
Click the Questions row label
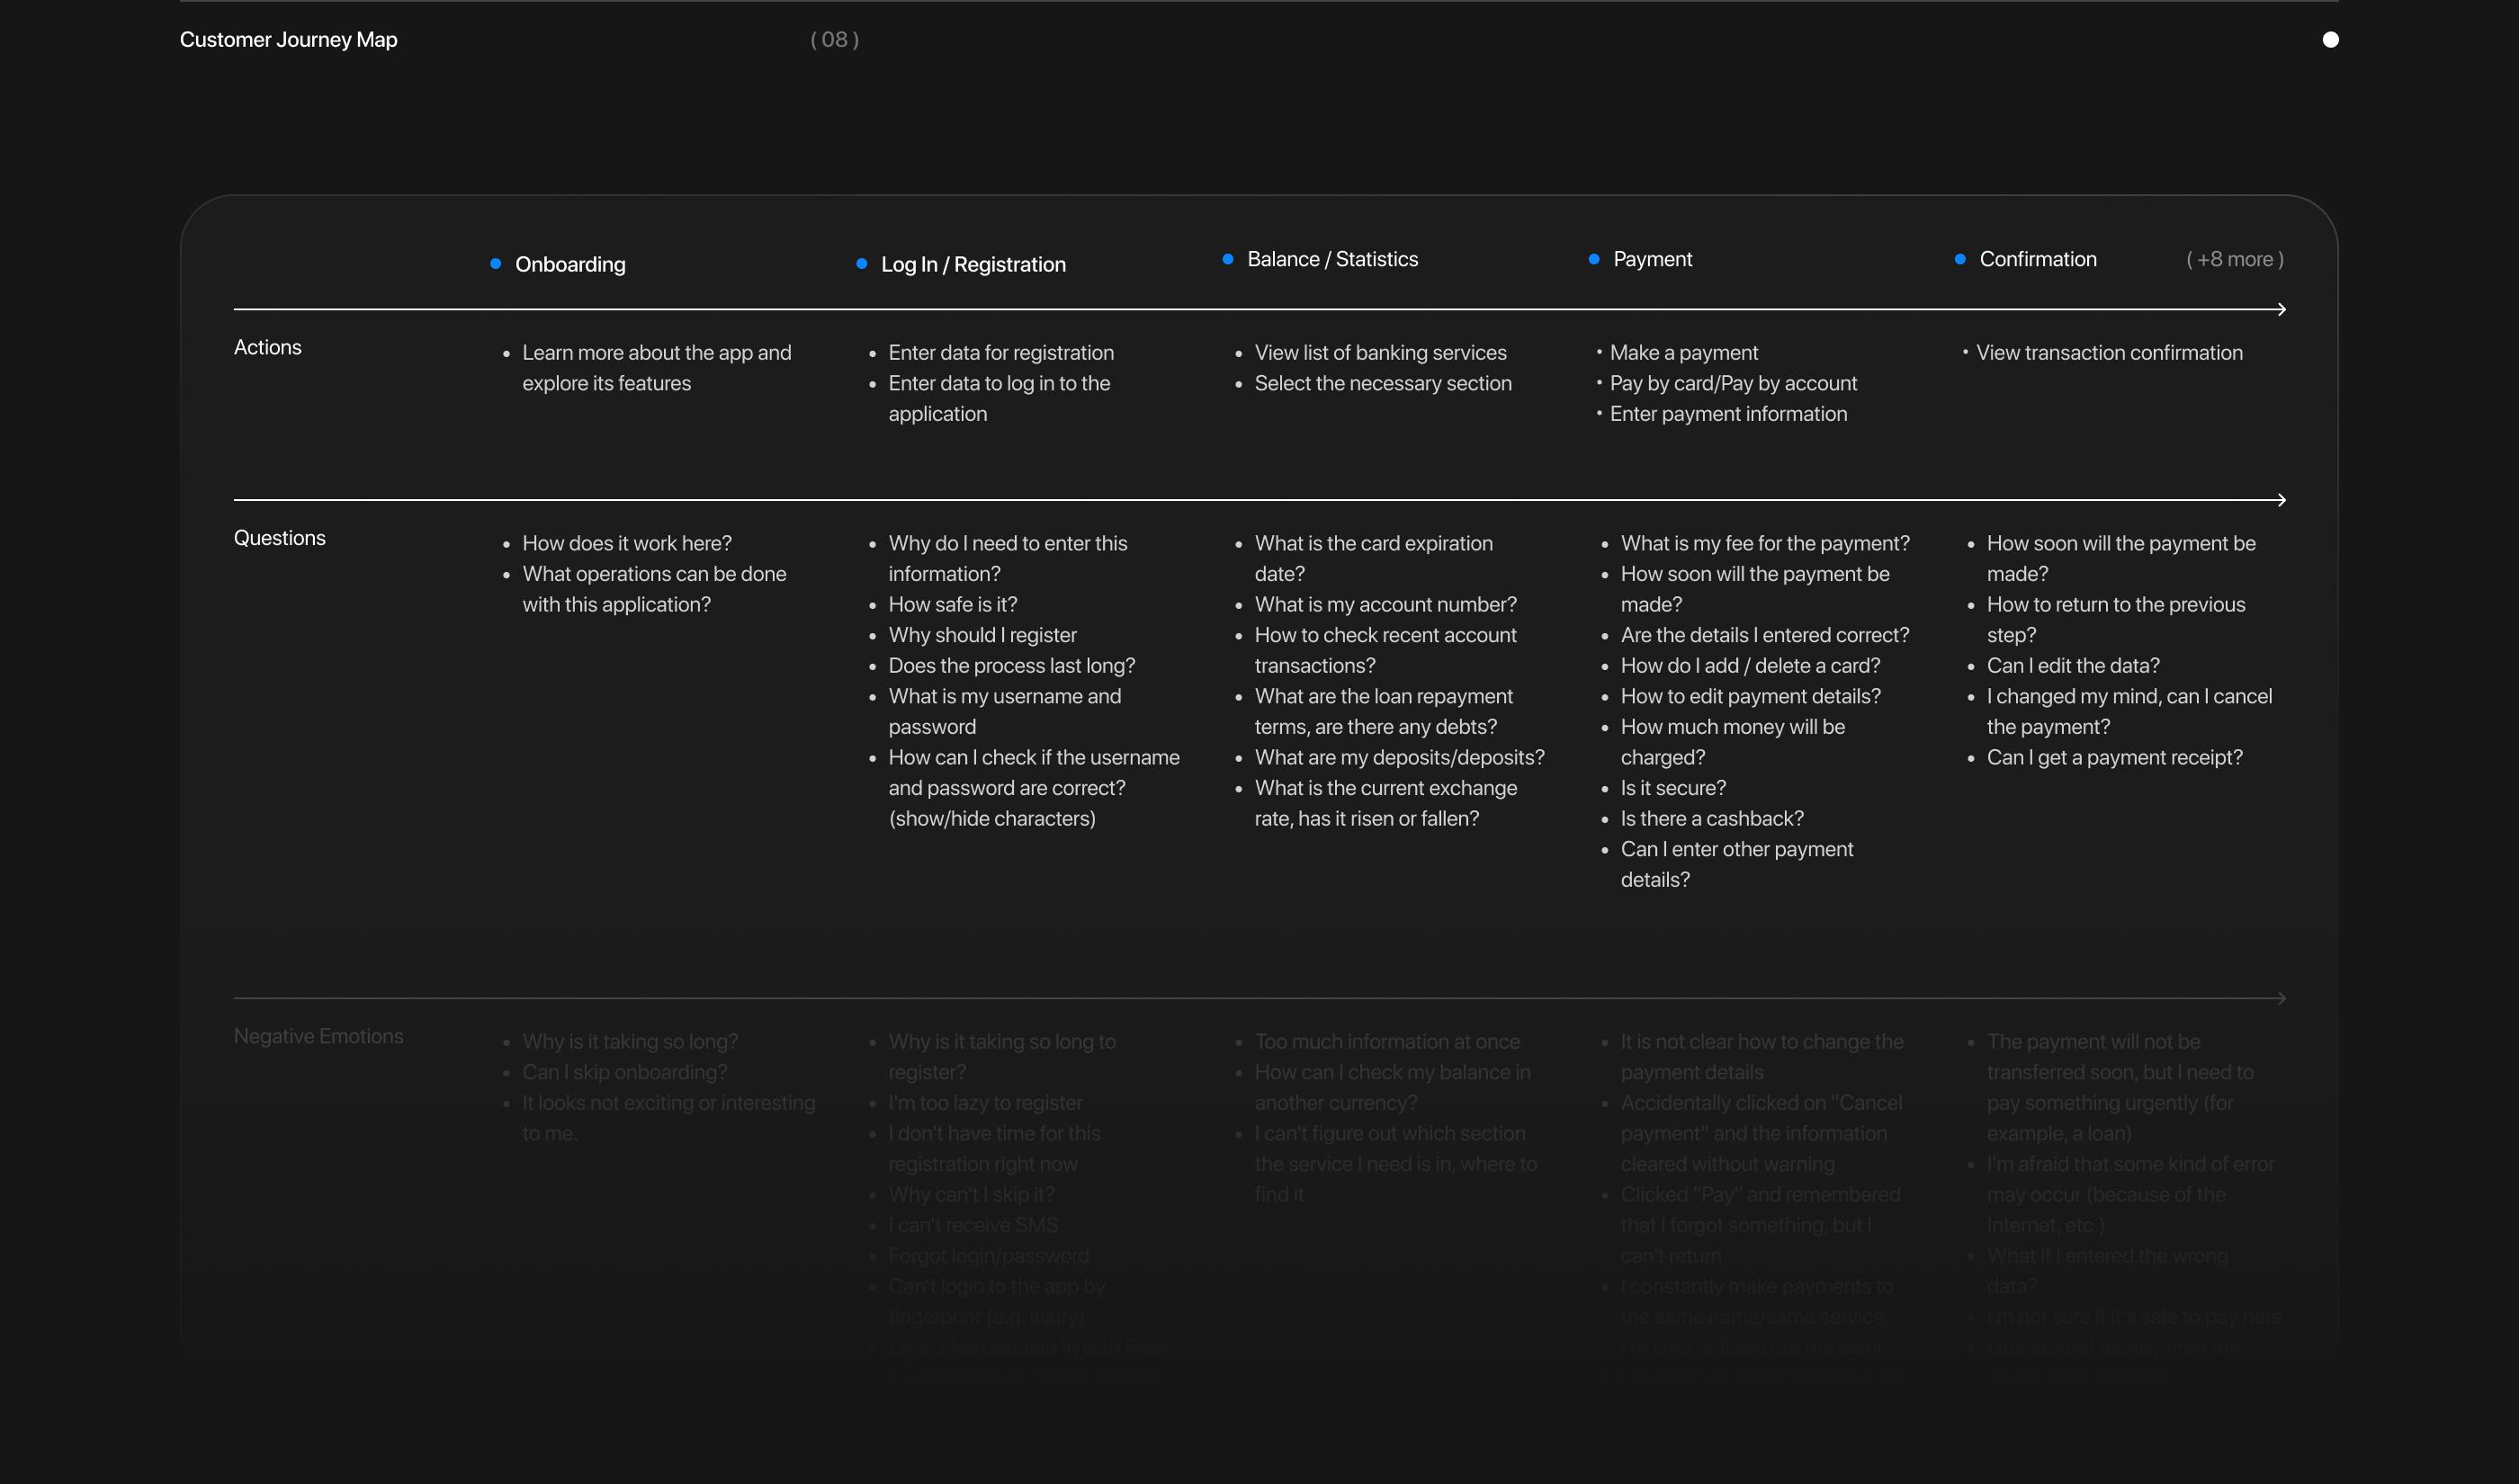279,538
